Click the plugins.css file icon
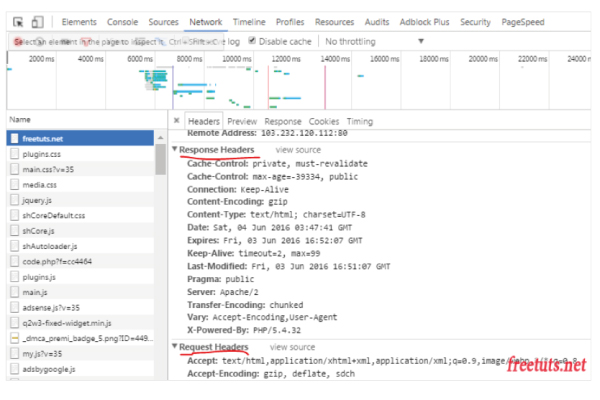 [x=14, y=155]
